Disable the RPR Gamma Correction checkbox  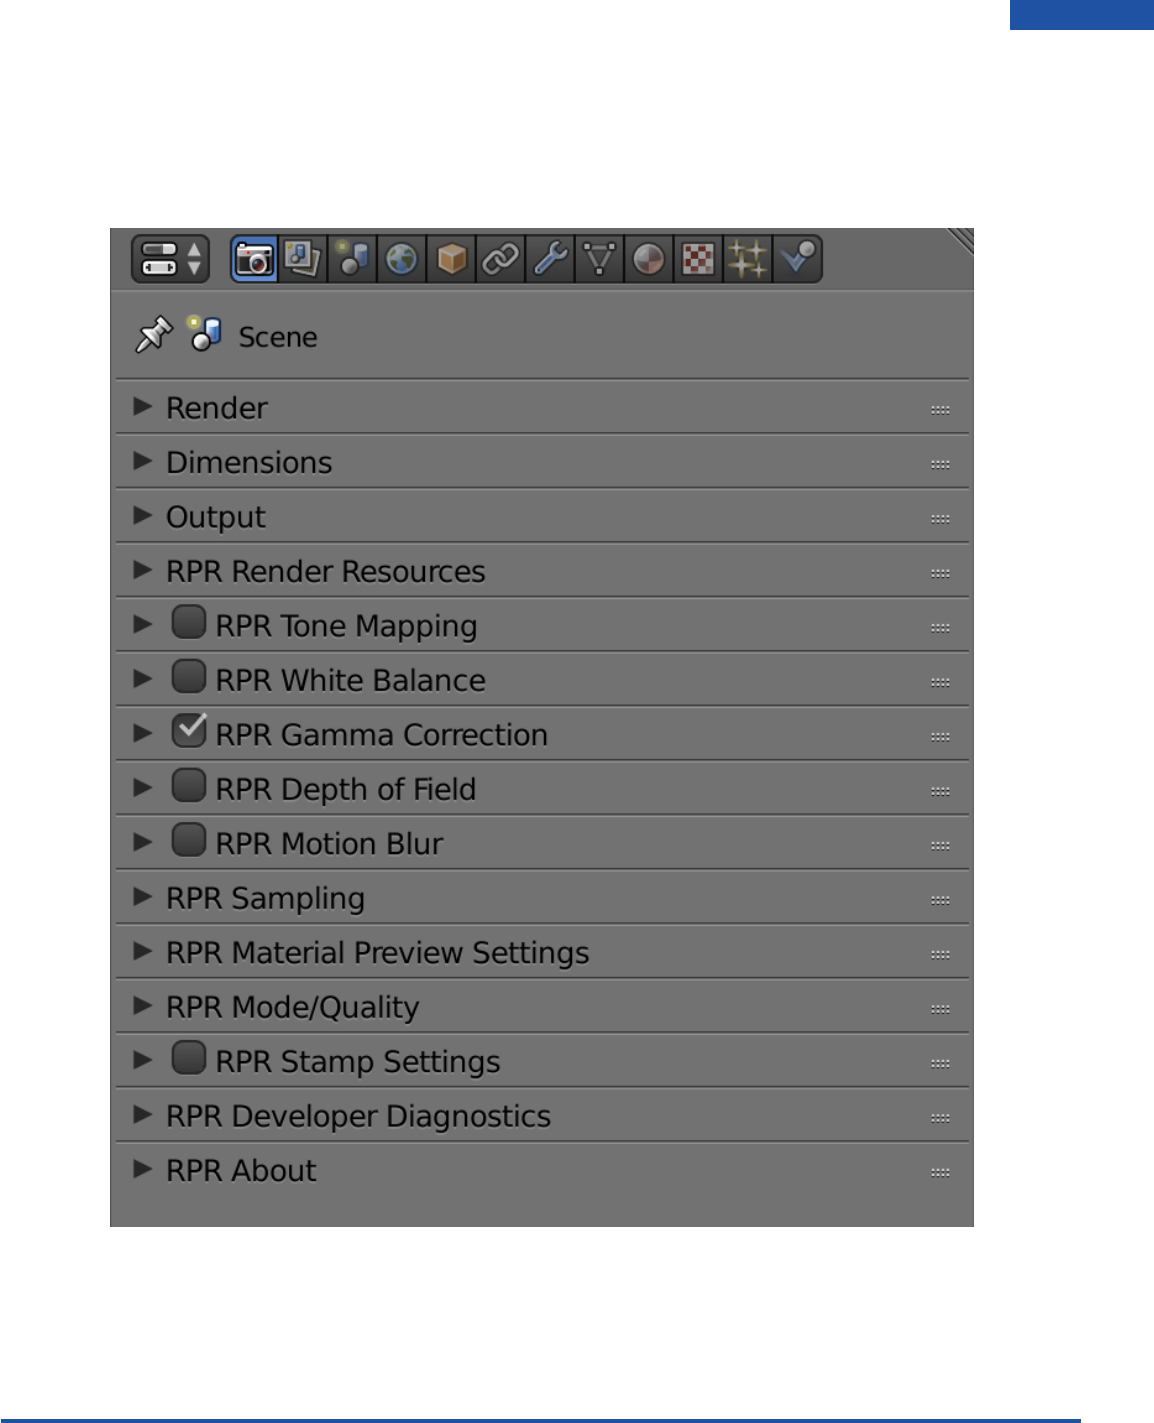pos(189,731)
